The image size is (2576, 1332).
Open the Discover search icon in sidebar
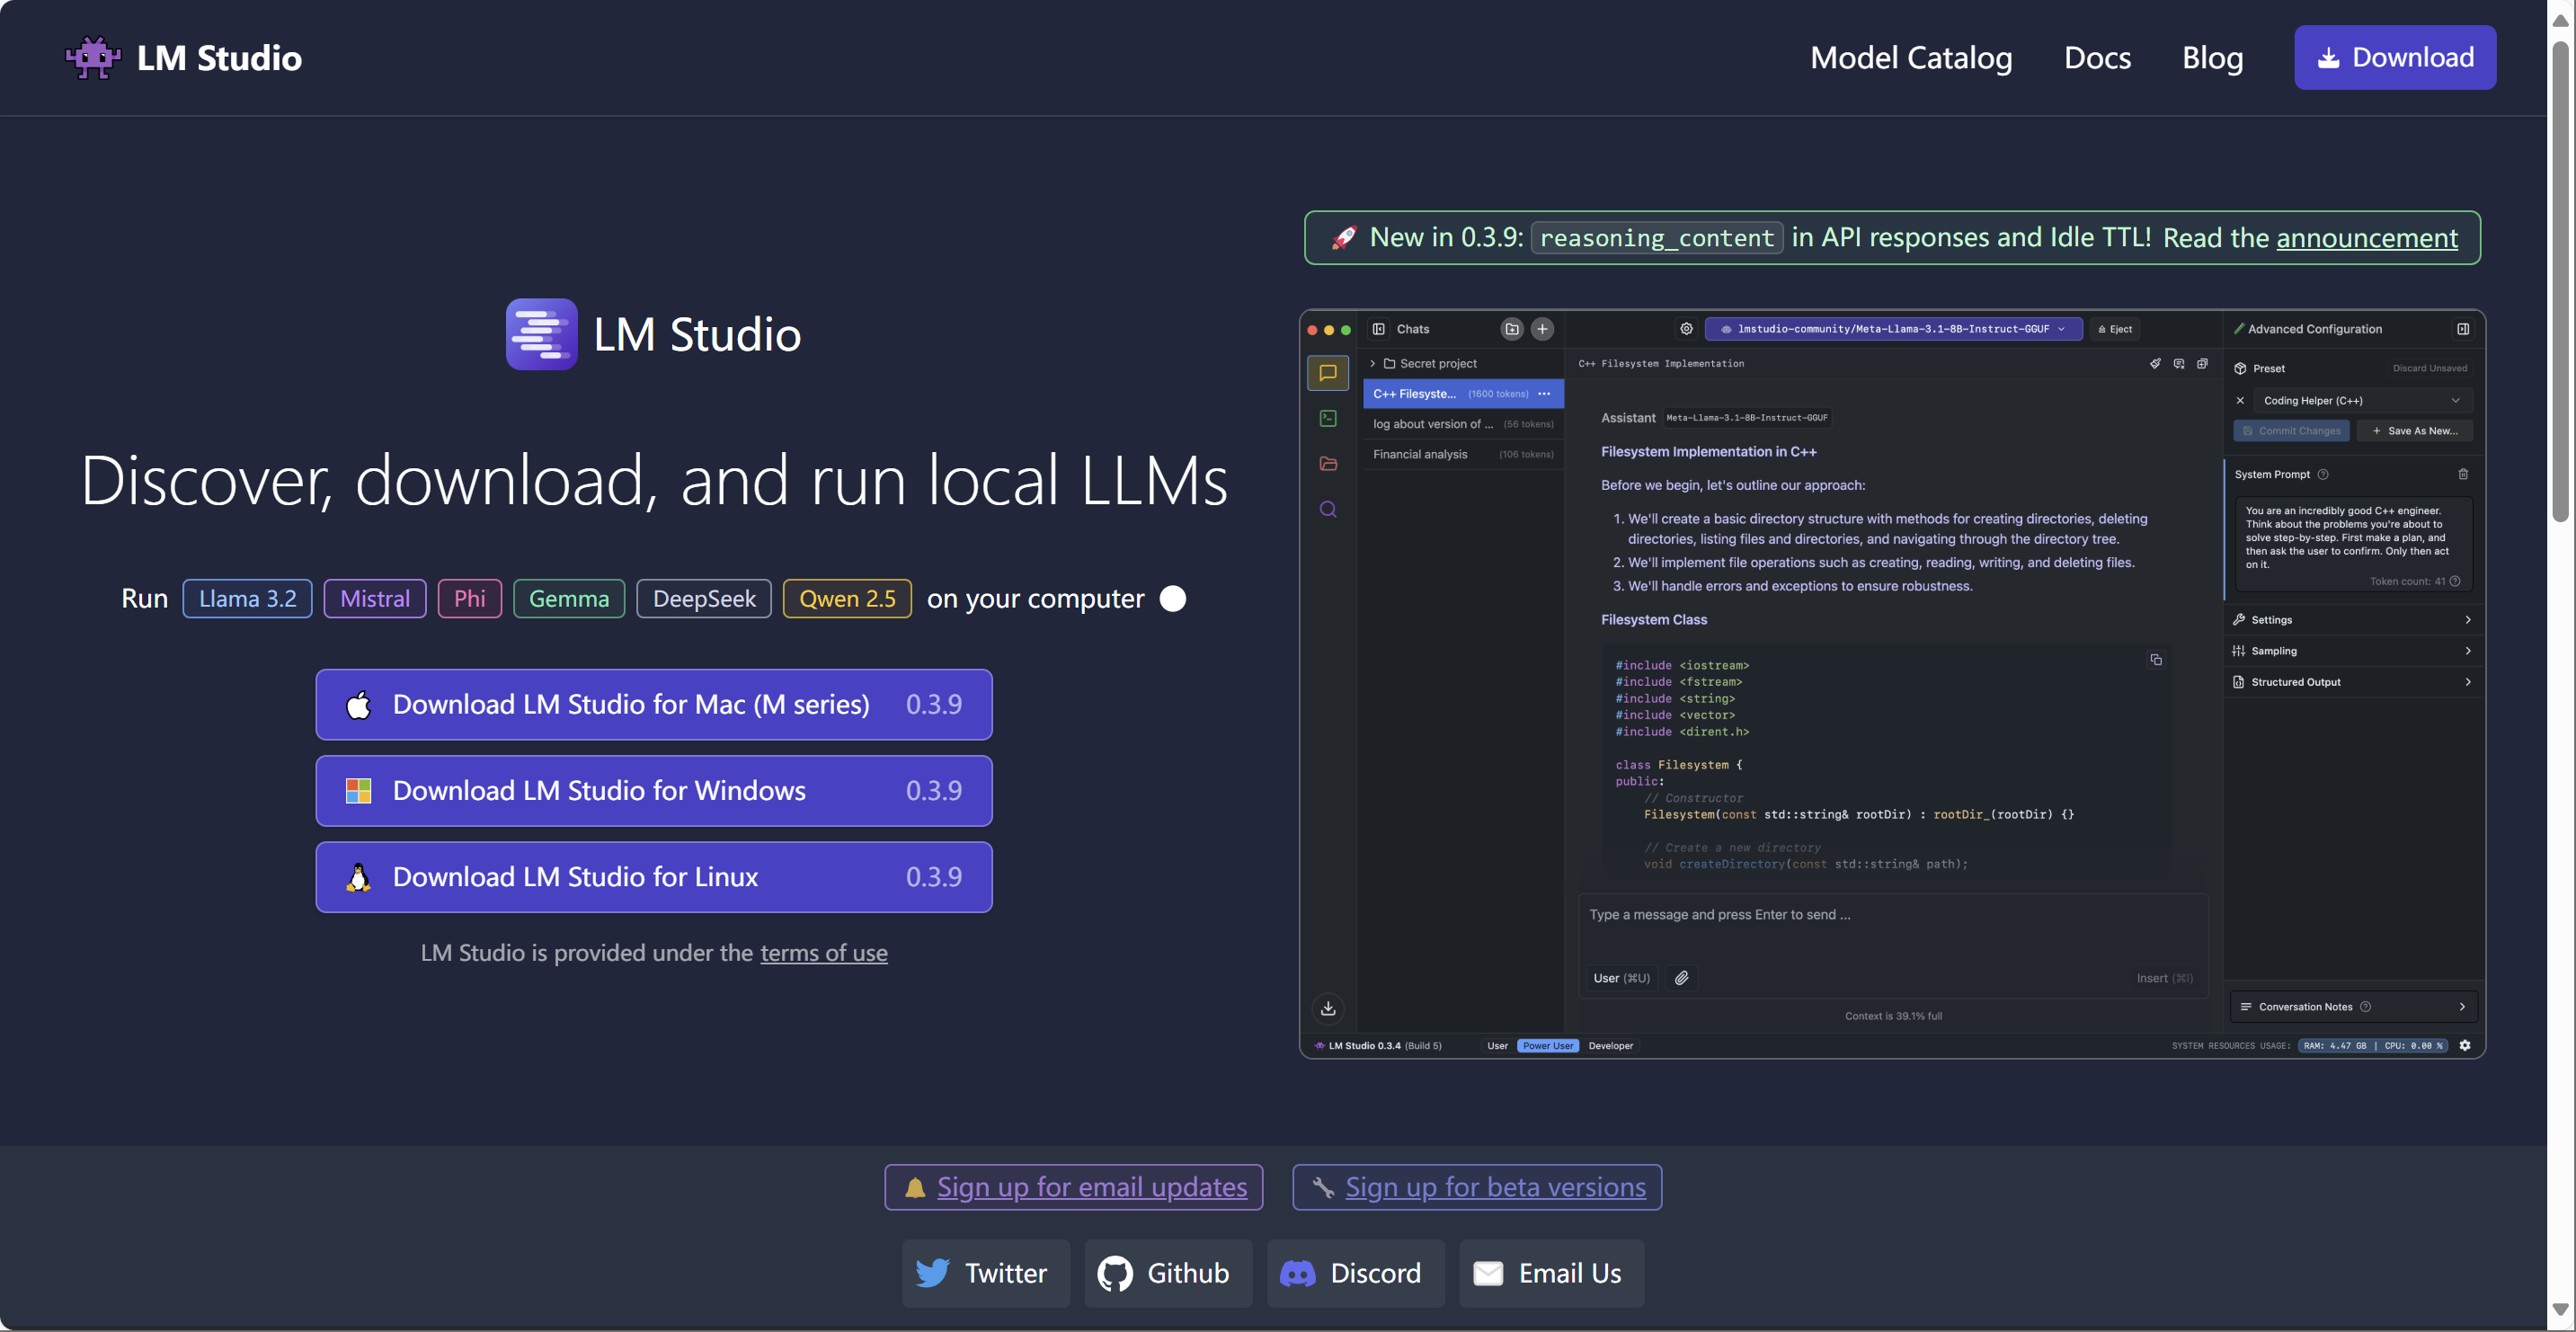click(x=1328, y=508)
